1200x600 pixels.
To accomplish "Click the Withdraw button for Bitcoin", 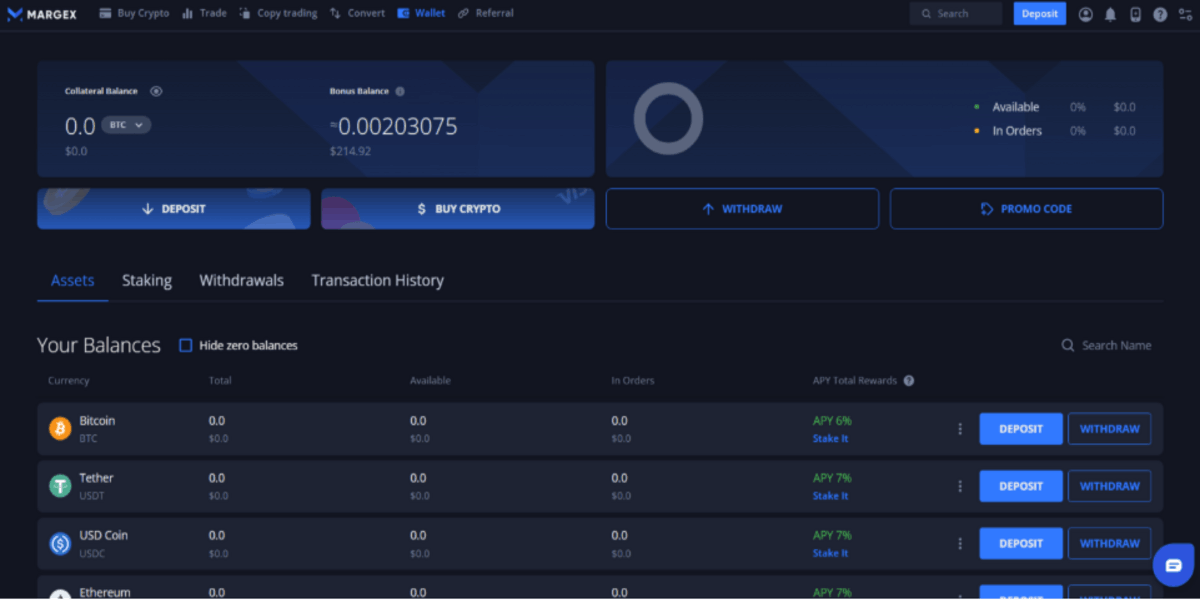I will click(1109, 428).
